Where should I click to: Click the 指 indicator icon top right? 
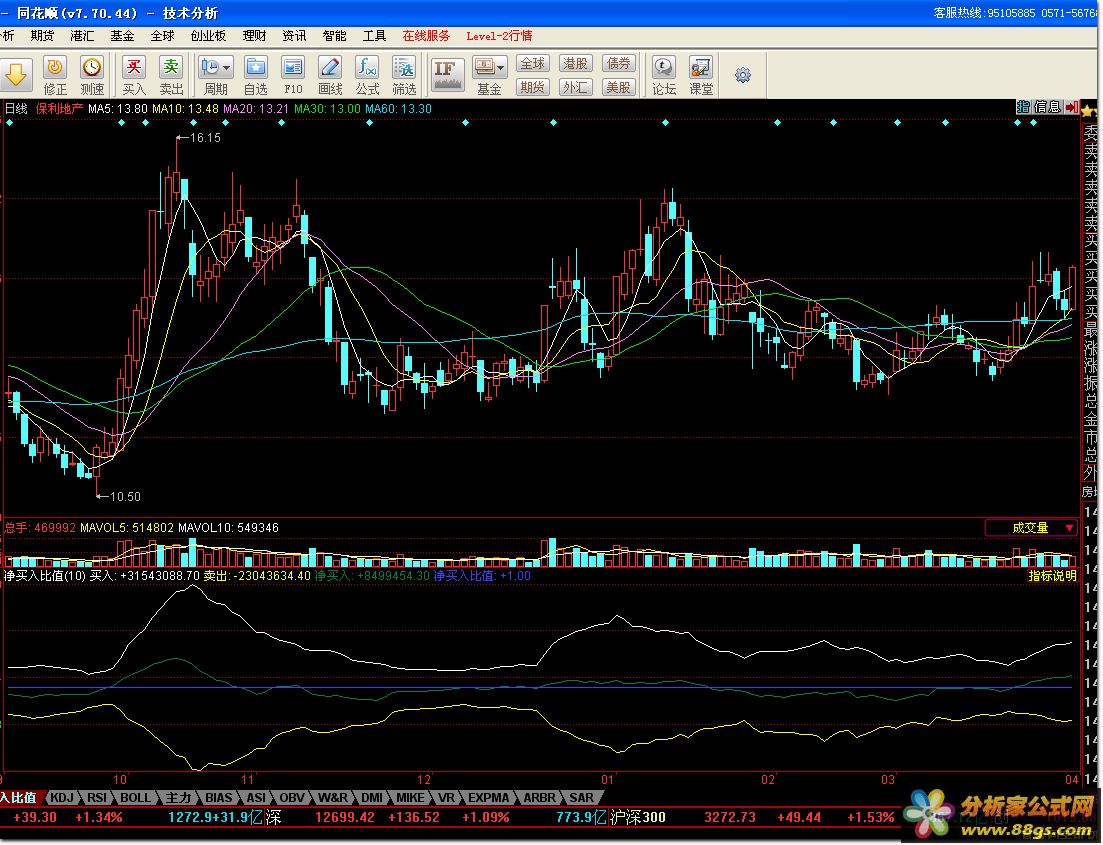coord(1023,107)
